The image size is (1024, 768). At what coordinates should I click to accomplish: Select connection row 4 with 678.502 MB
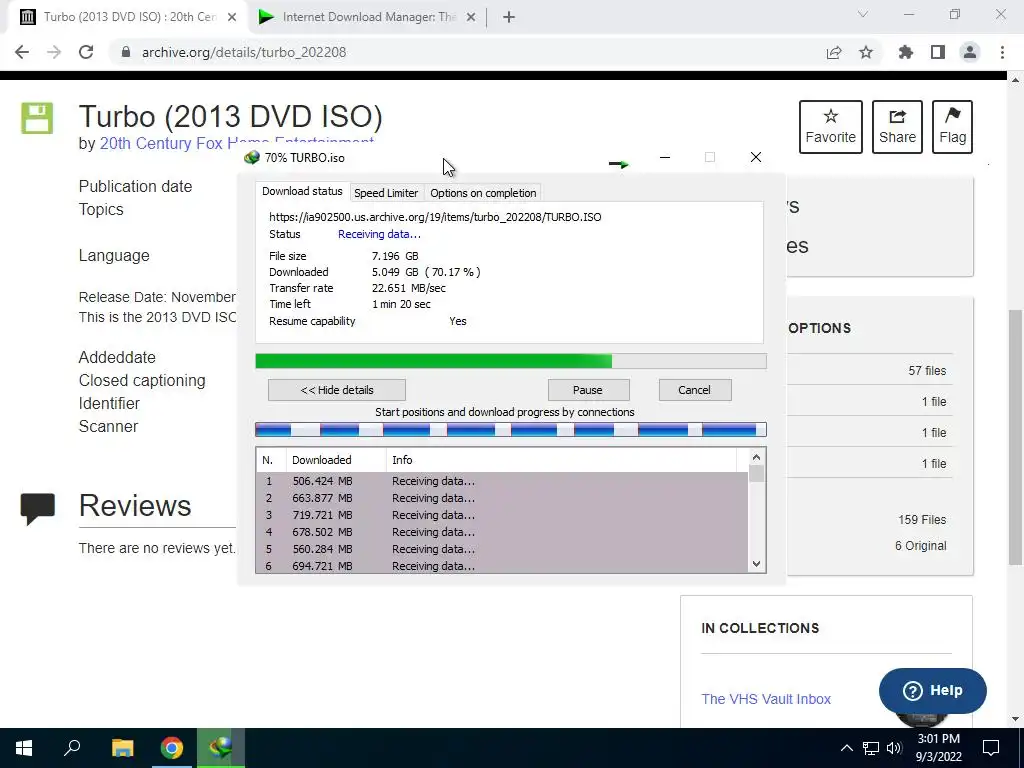pyautogui.click(x=502, y=532)
